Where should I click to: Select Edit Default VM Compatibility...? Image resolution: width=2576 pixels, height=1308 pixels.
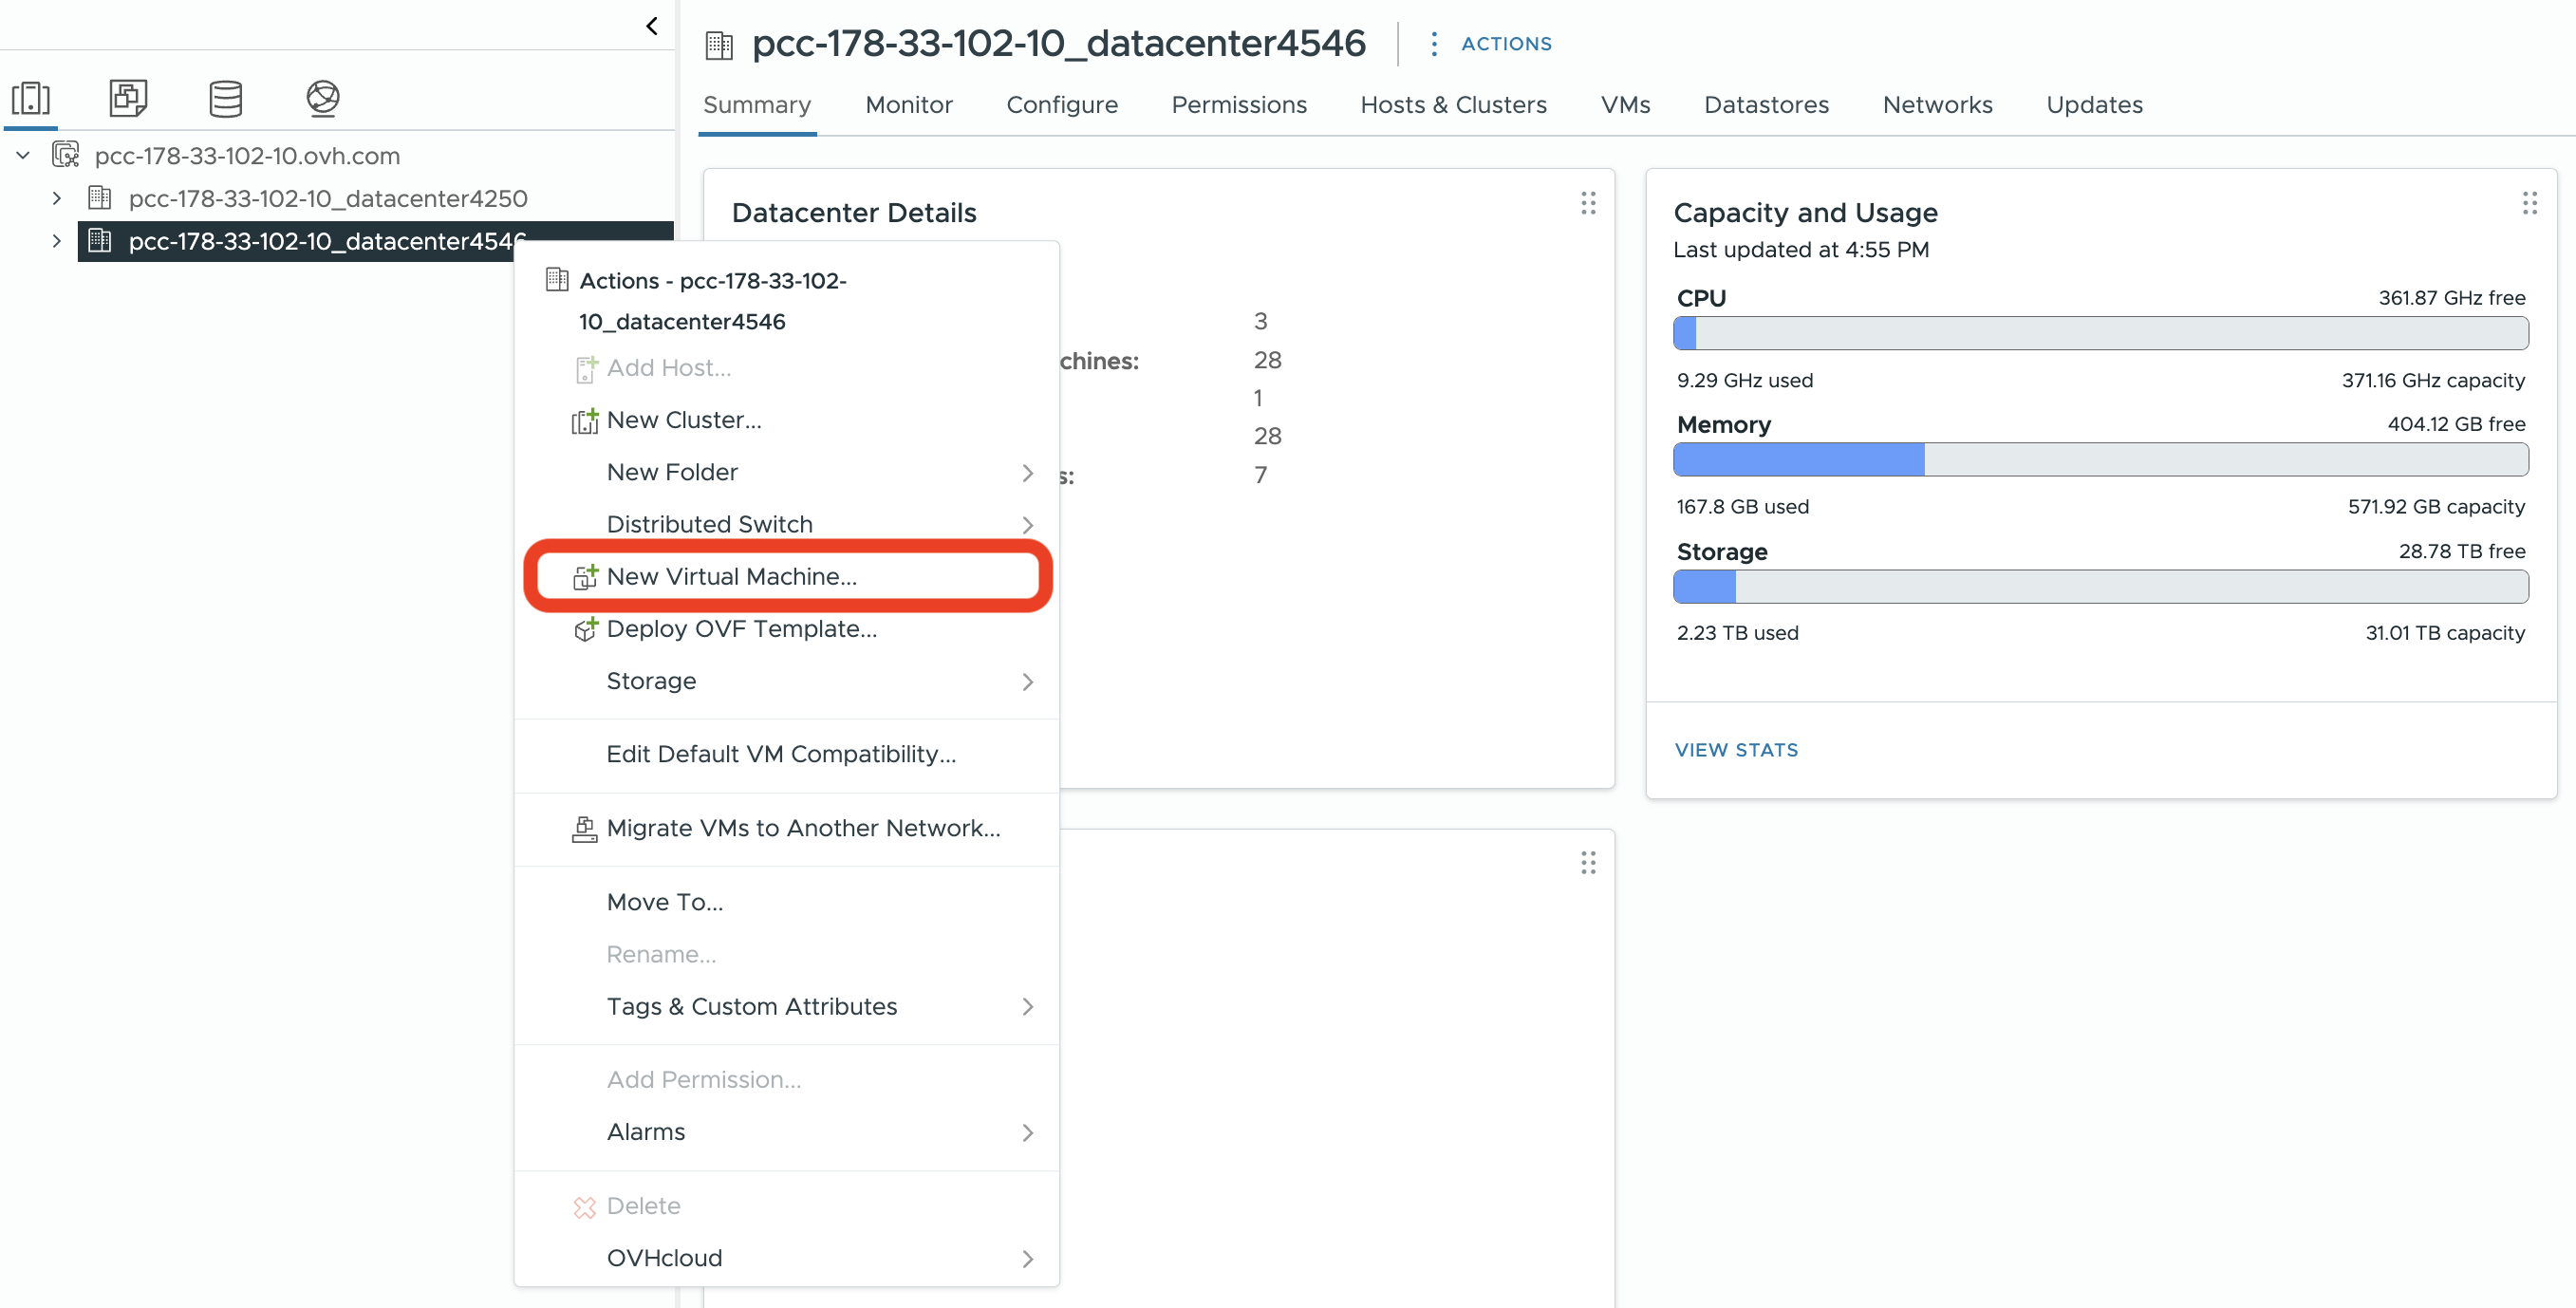pyautogui.click(x=787, y=754)
